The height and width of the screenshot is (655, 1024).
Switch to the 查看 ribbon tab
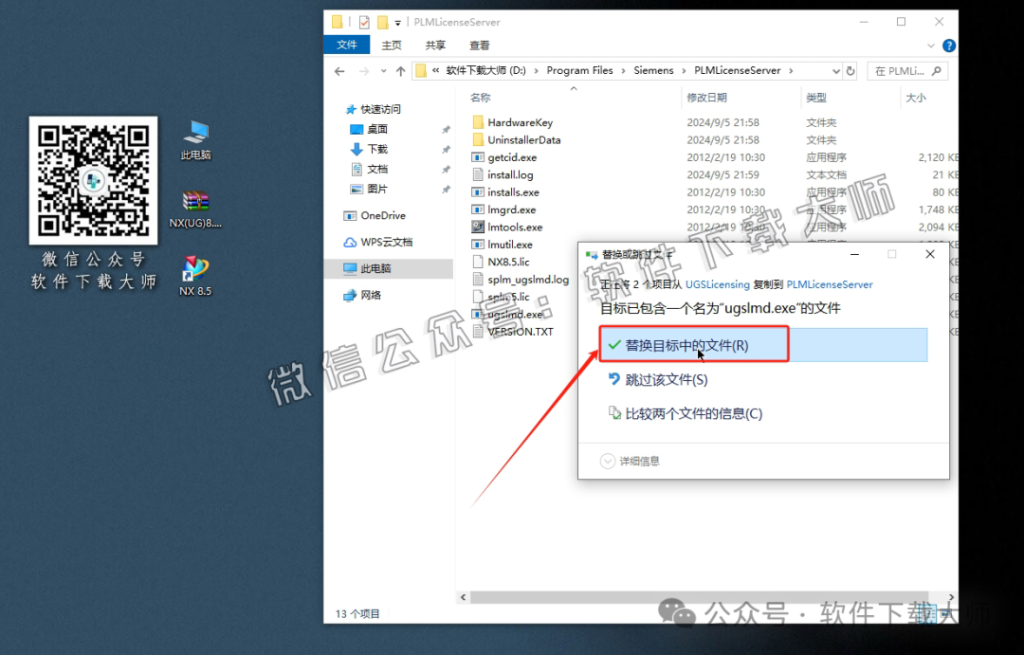[478, 44]
